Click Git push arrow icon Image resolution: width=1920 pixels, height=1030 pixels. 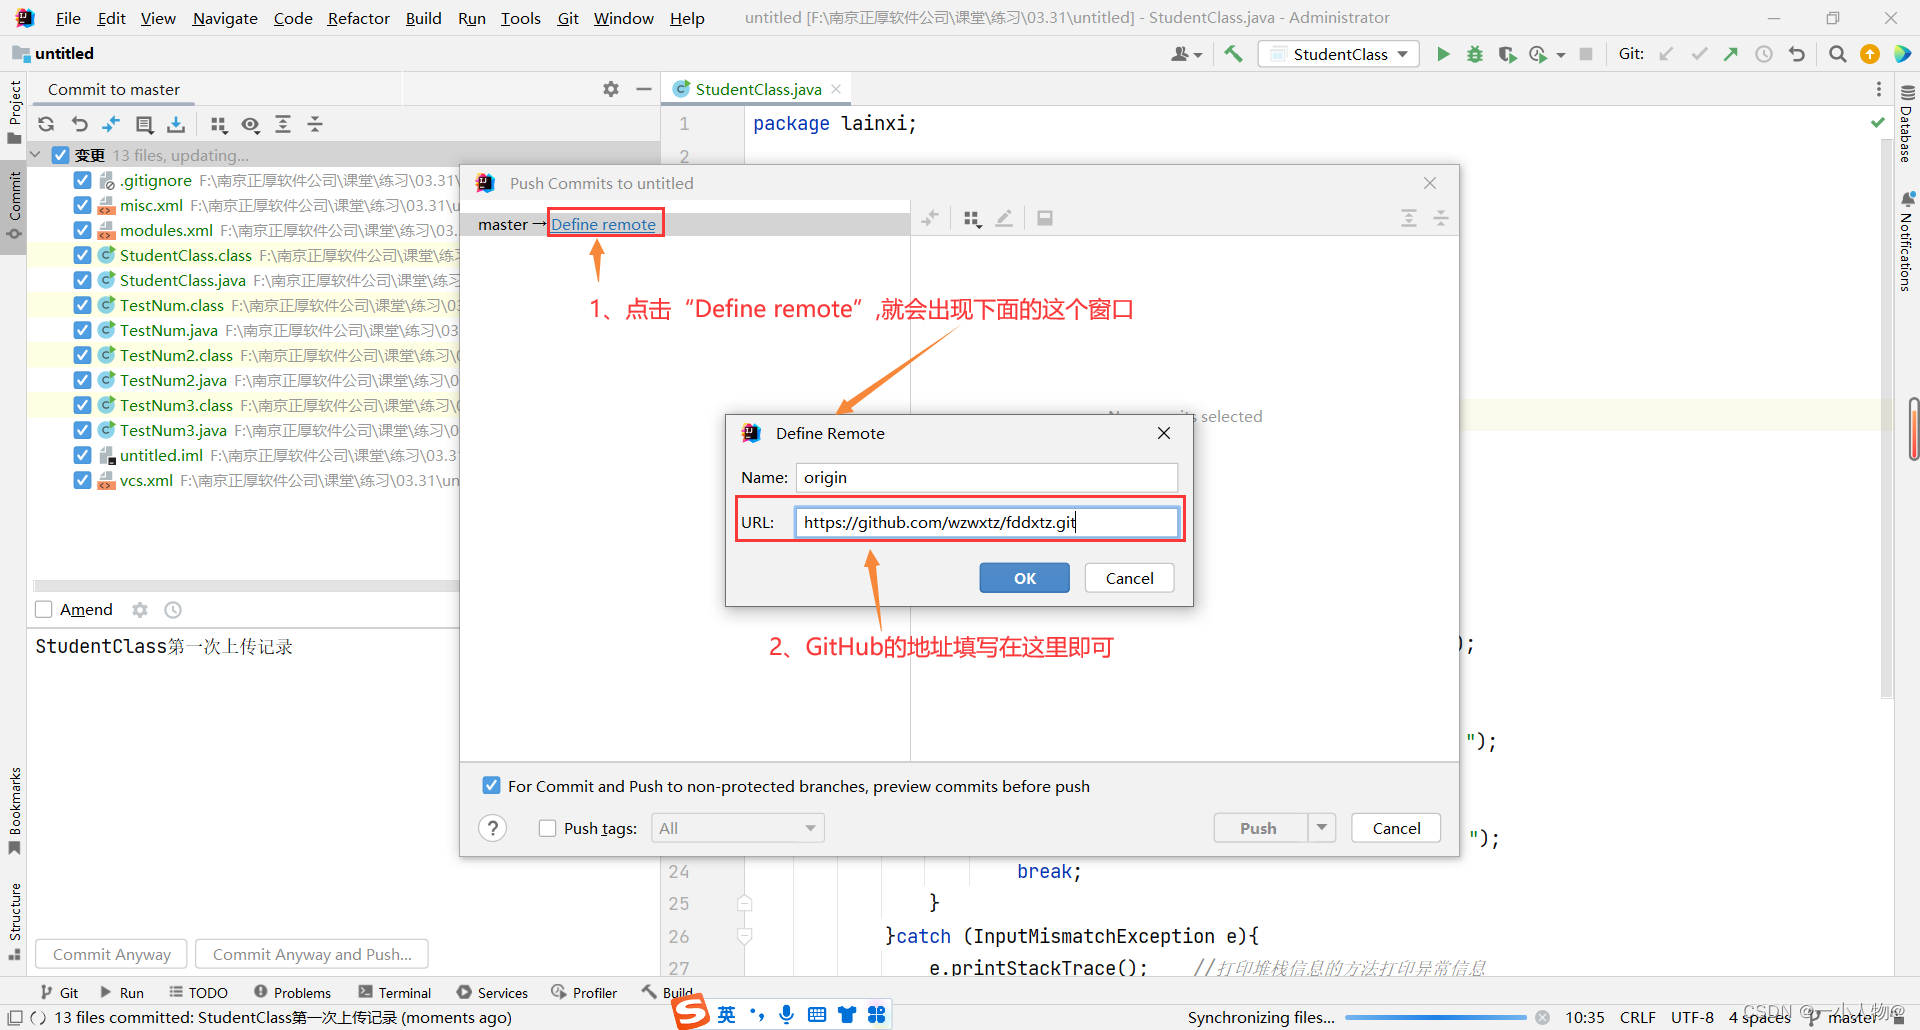[1731, 54]
